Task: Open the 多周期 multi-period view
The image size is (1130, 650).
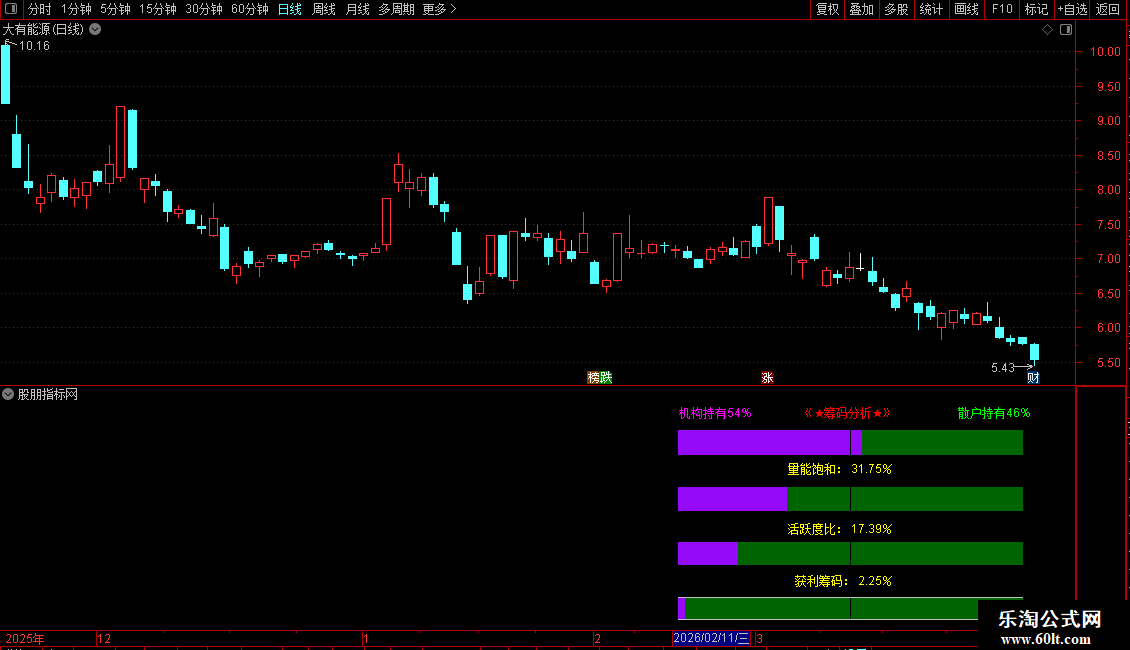Action: point(396,9)
